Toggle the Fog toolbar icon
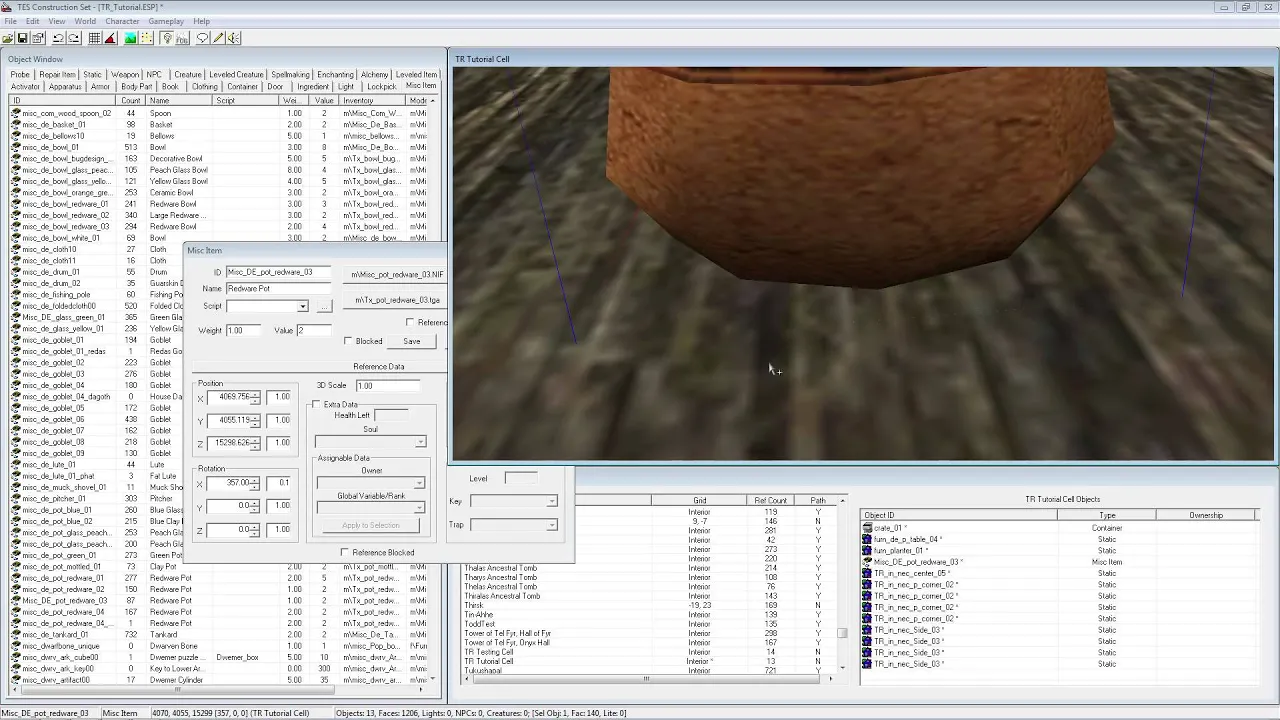The image size is (1280, 720). click(183, 38)
